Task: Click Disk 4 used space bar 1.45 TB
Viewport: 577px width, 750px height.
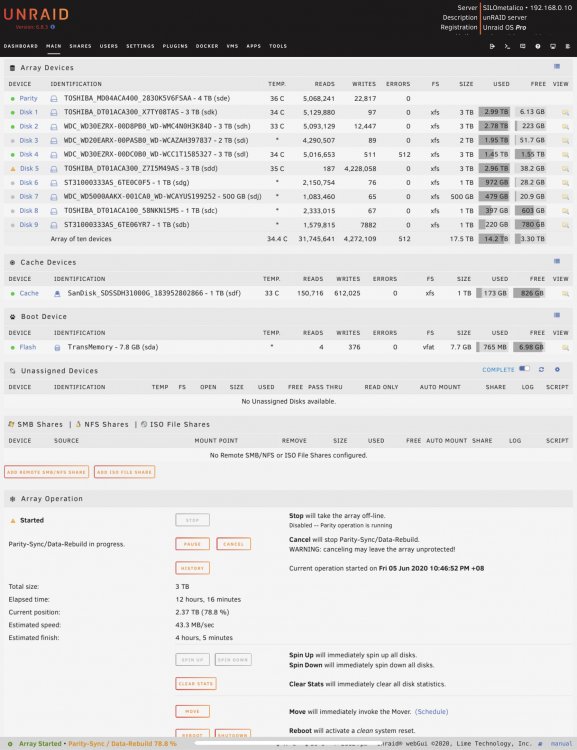Action: pos(494,154)
